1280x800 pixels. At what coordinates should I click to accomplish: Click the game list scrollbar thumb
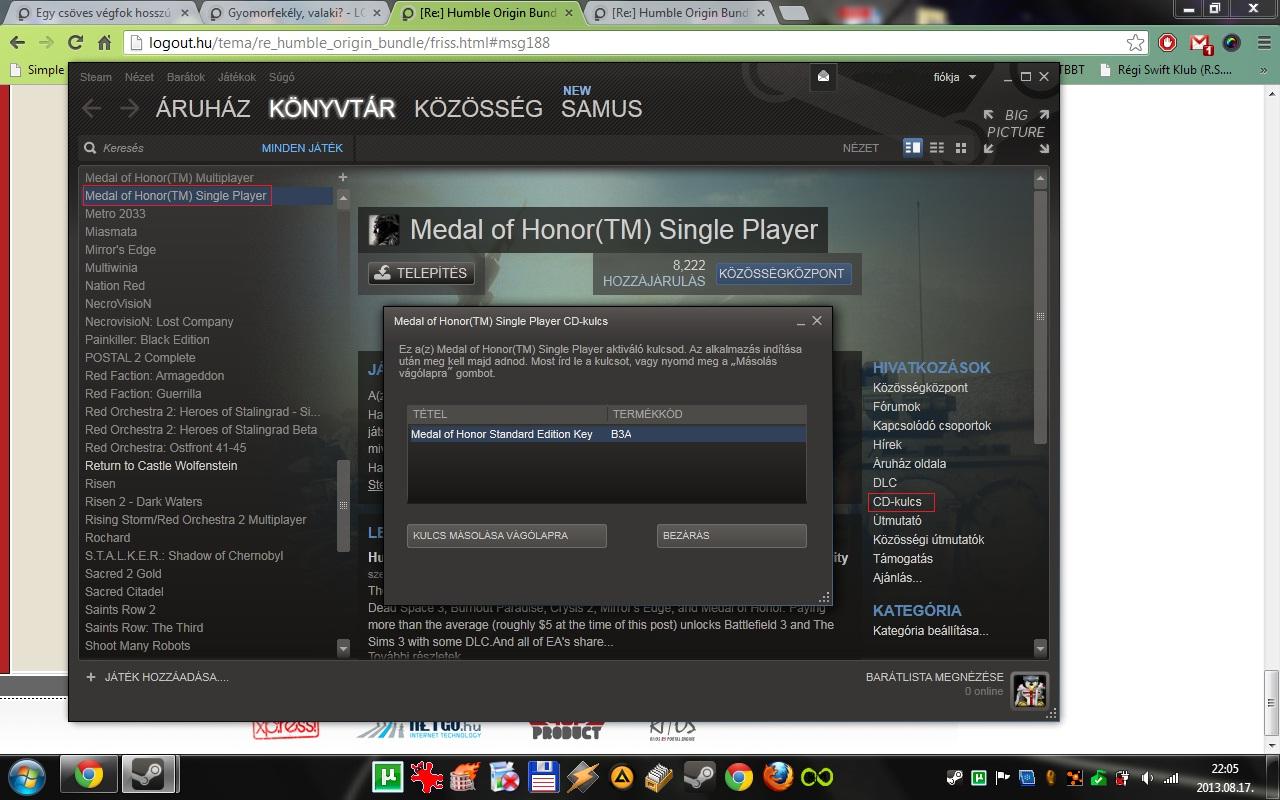[343, 506]
